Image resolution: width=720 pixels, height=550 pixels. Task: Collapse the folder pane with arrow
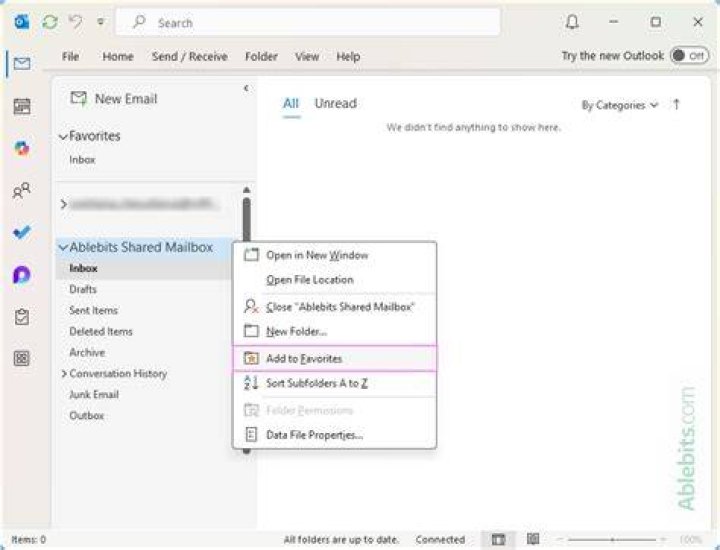[x=246, y=88]
